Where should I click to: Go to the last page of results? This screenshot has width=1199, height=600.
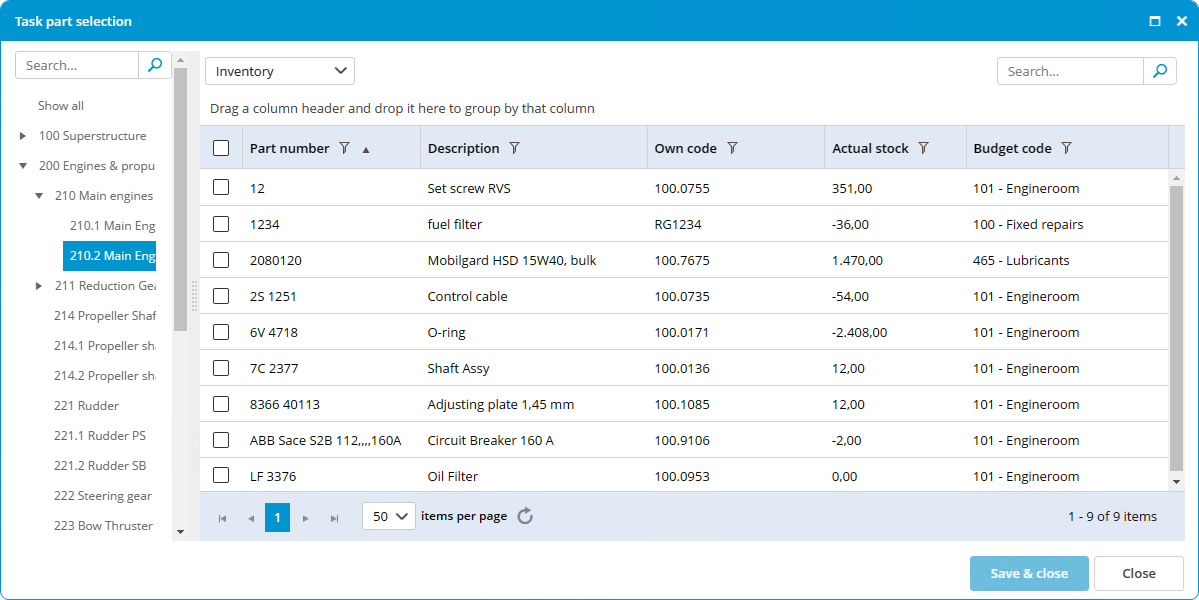334,518
